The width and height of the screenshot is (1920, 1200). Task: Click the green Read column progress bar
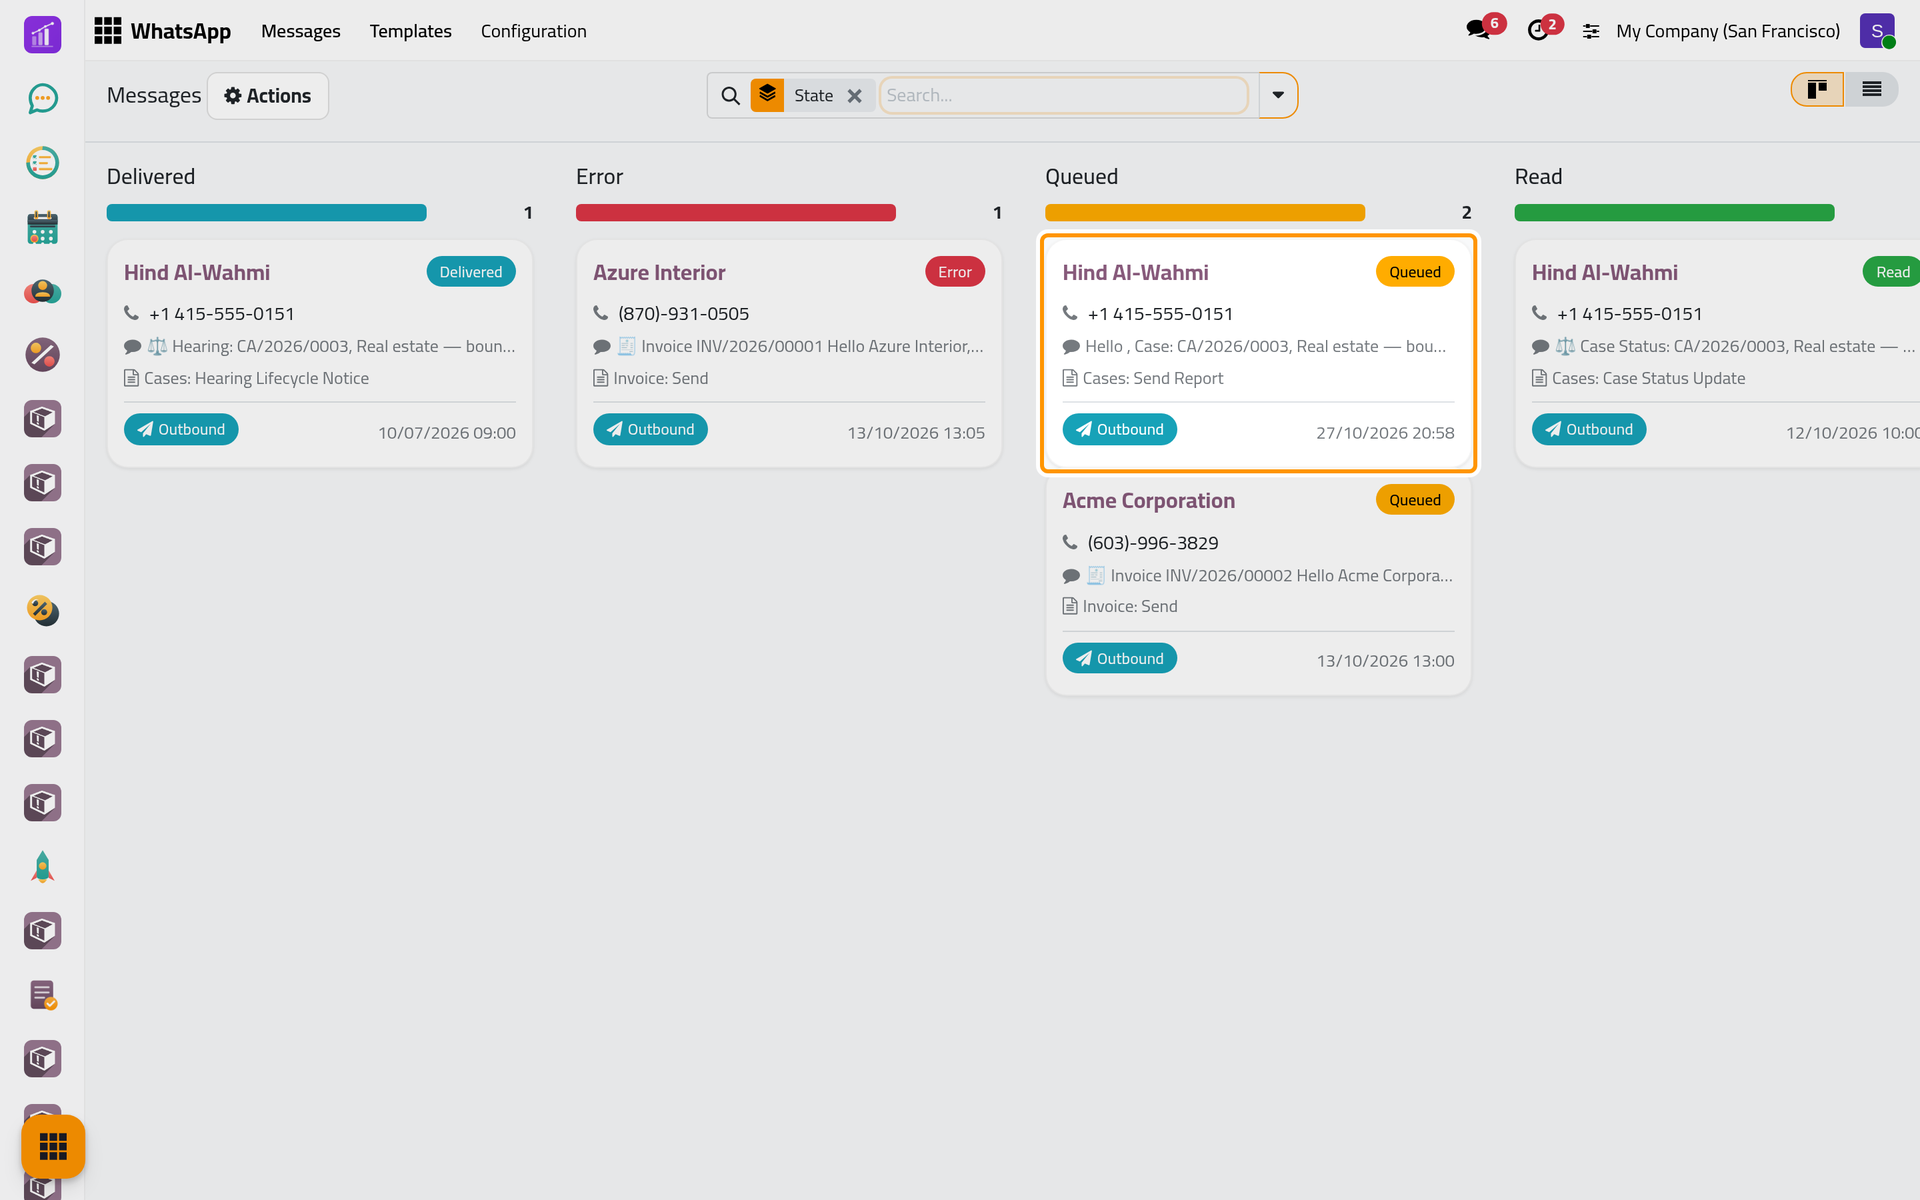pos(1675,213)
